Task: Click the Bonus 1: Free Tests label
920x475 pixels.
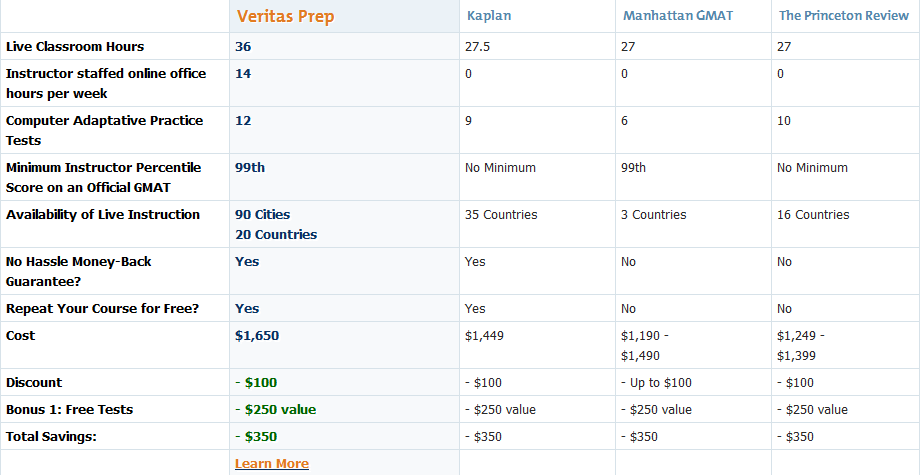Action: pyautogui.click(x=69, y=410)
